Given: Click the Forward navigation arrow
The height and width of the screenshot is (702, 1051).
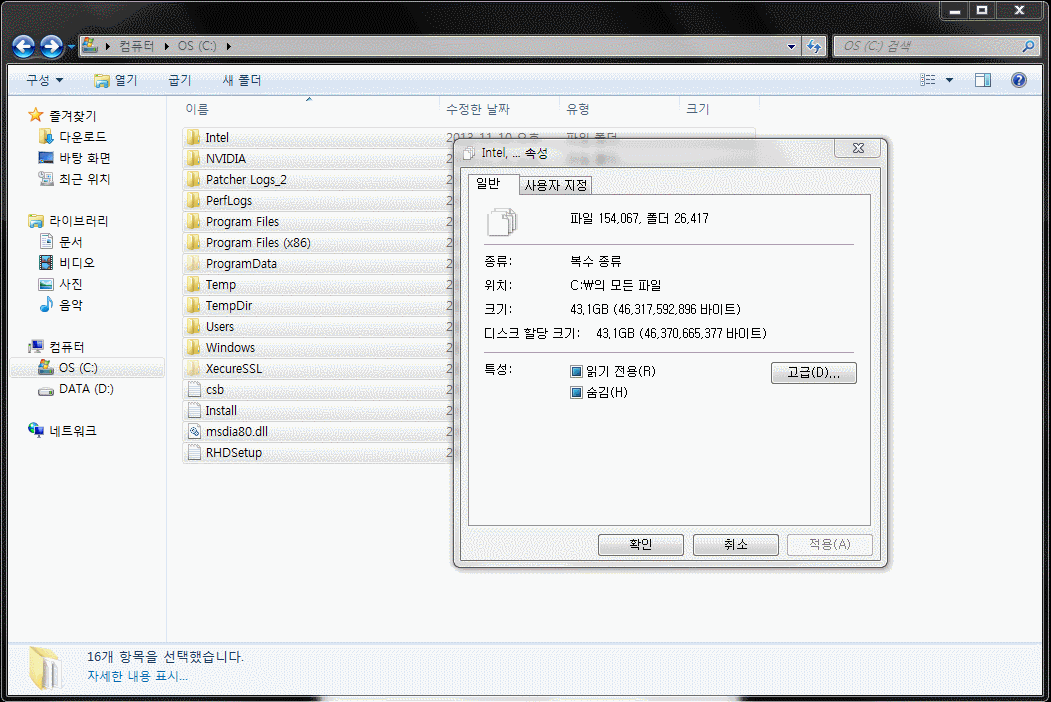Looking at the screenshot, I should pyautogui.click(x=51, y=46).
